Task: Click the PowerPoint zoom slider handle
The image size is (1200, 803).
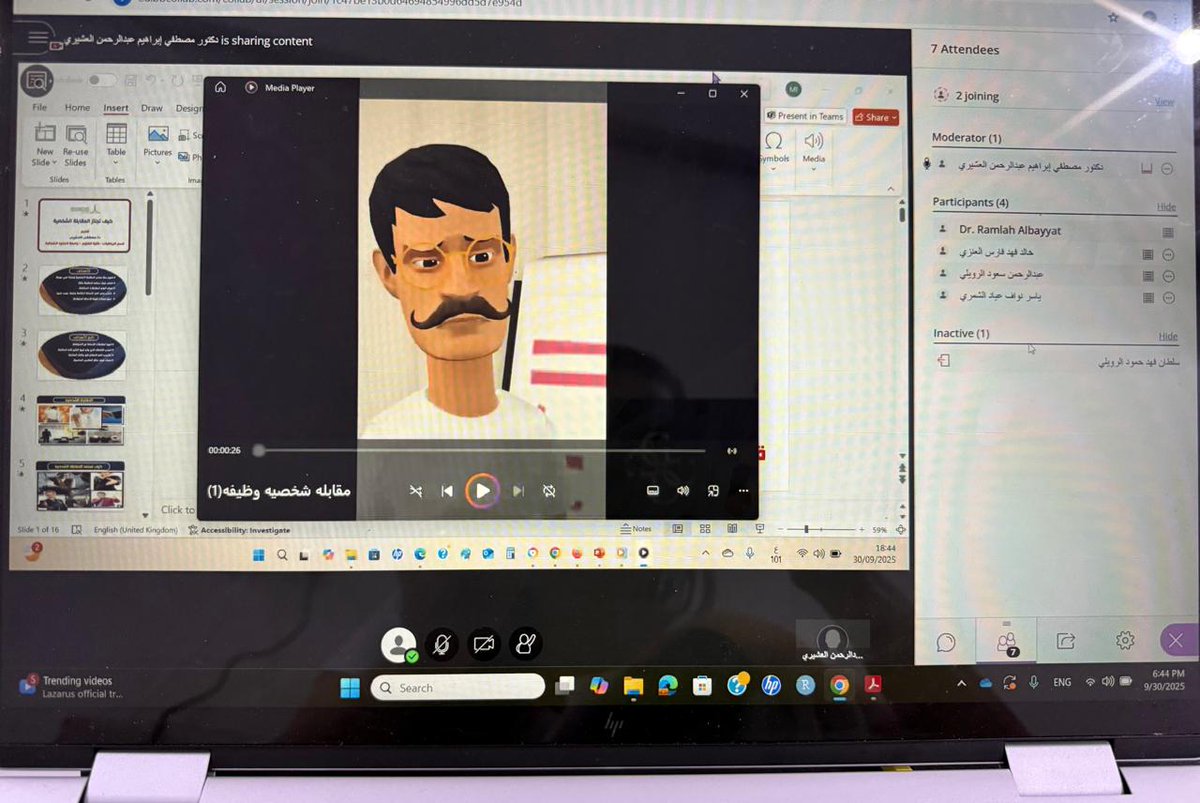Action: click(807, 529)
